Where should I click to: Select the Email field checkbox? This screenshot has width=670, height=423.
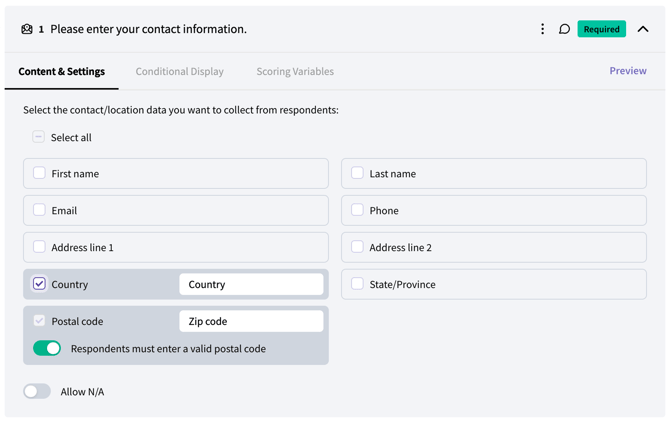click(x=39, y=210)
